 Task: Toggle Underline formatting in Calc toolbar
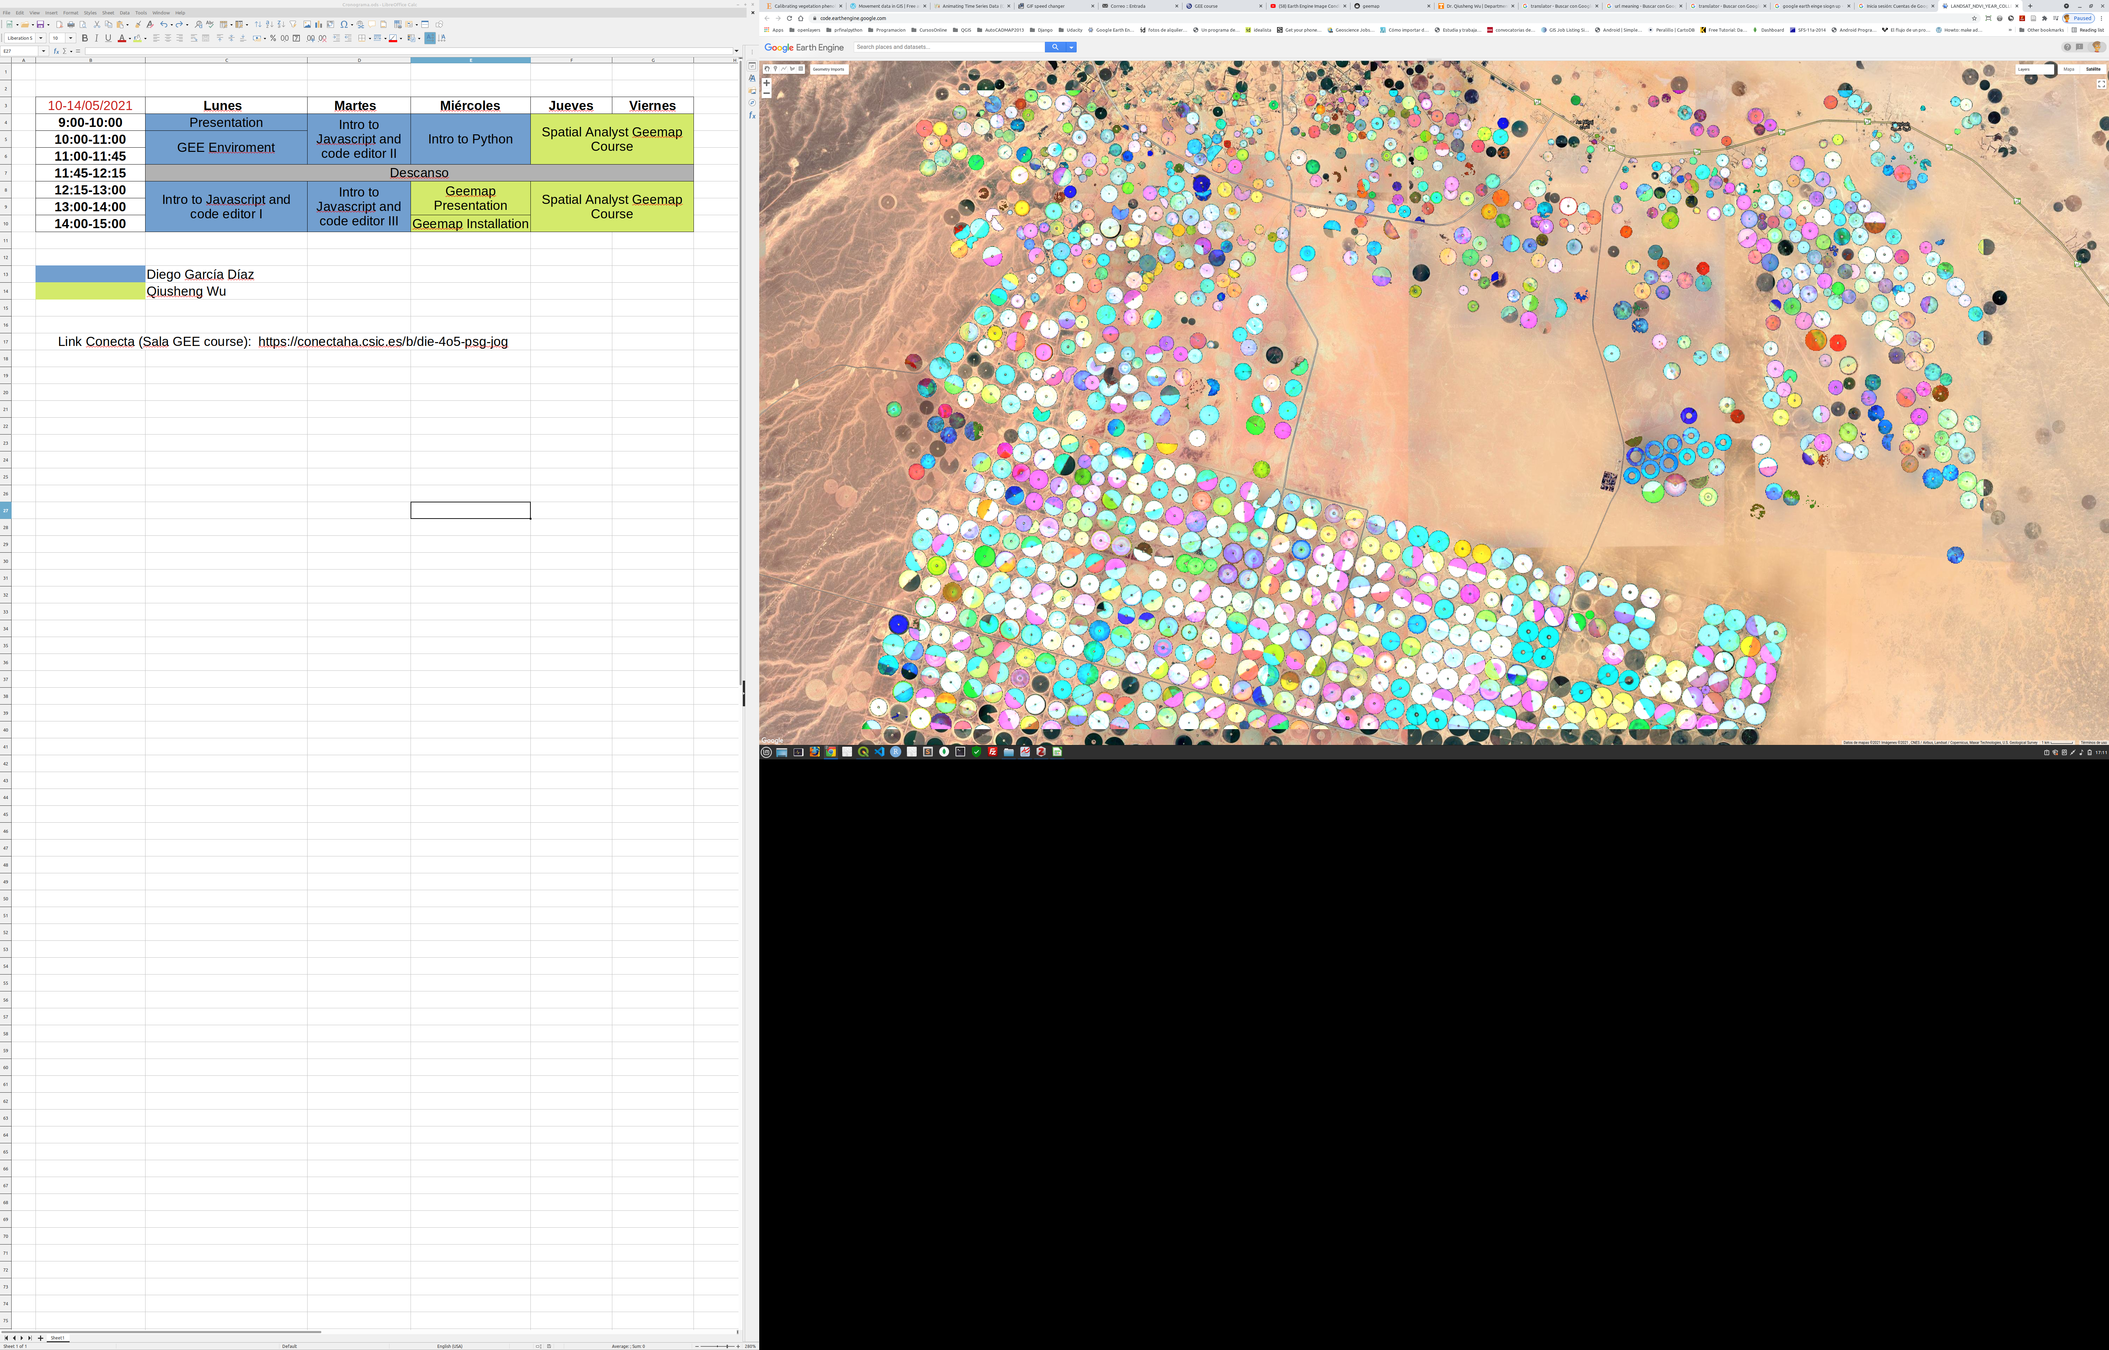[x=108, y=38]
